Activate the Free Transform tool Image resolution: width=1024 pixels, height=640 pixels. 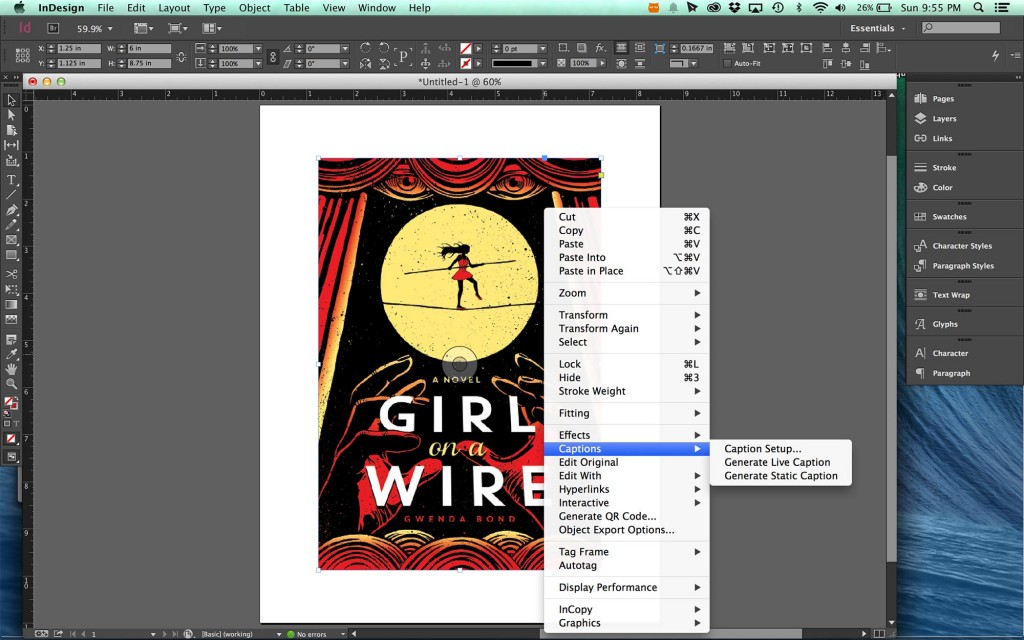tap(11, 289)
